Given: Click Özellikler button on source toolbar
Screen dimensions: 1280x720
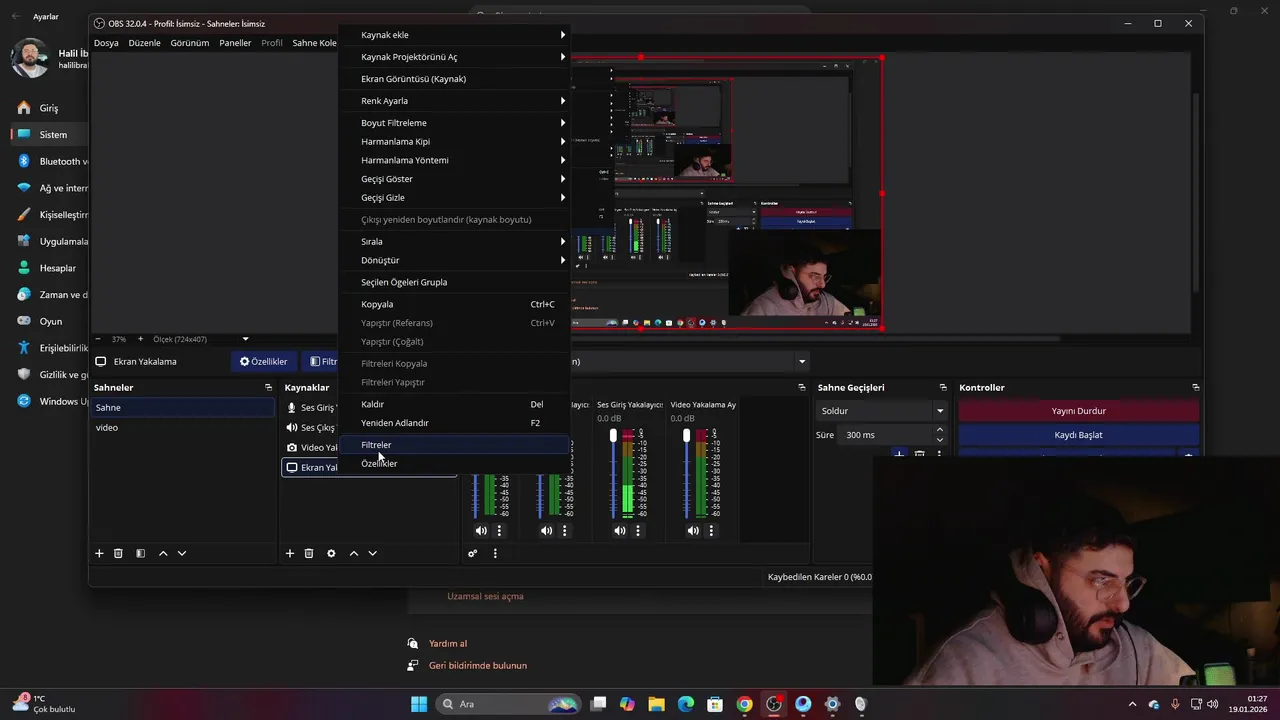Looking at the screenshot, I should click(263, 361).
